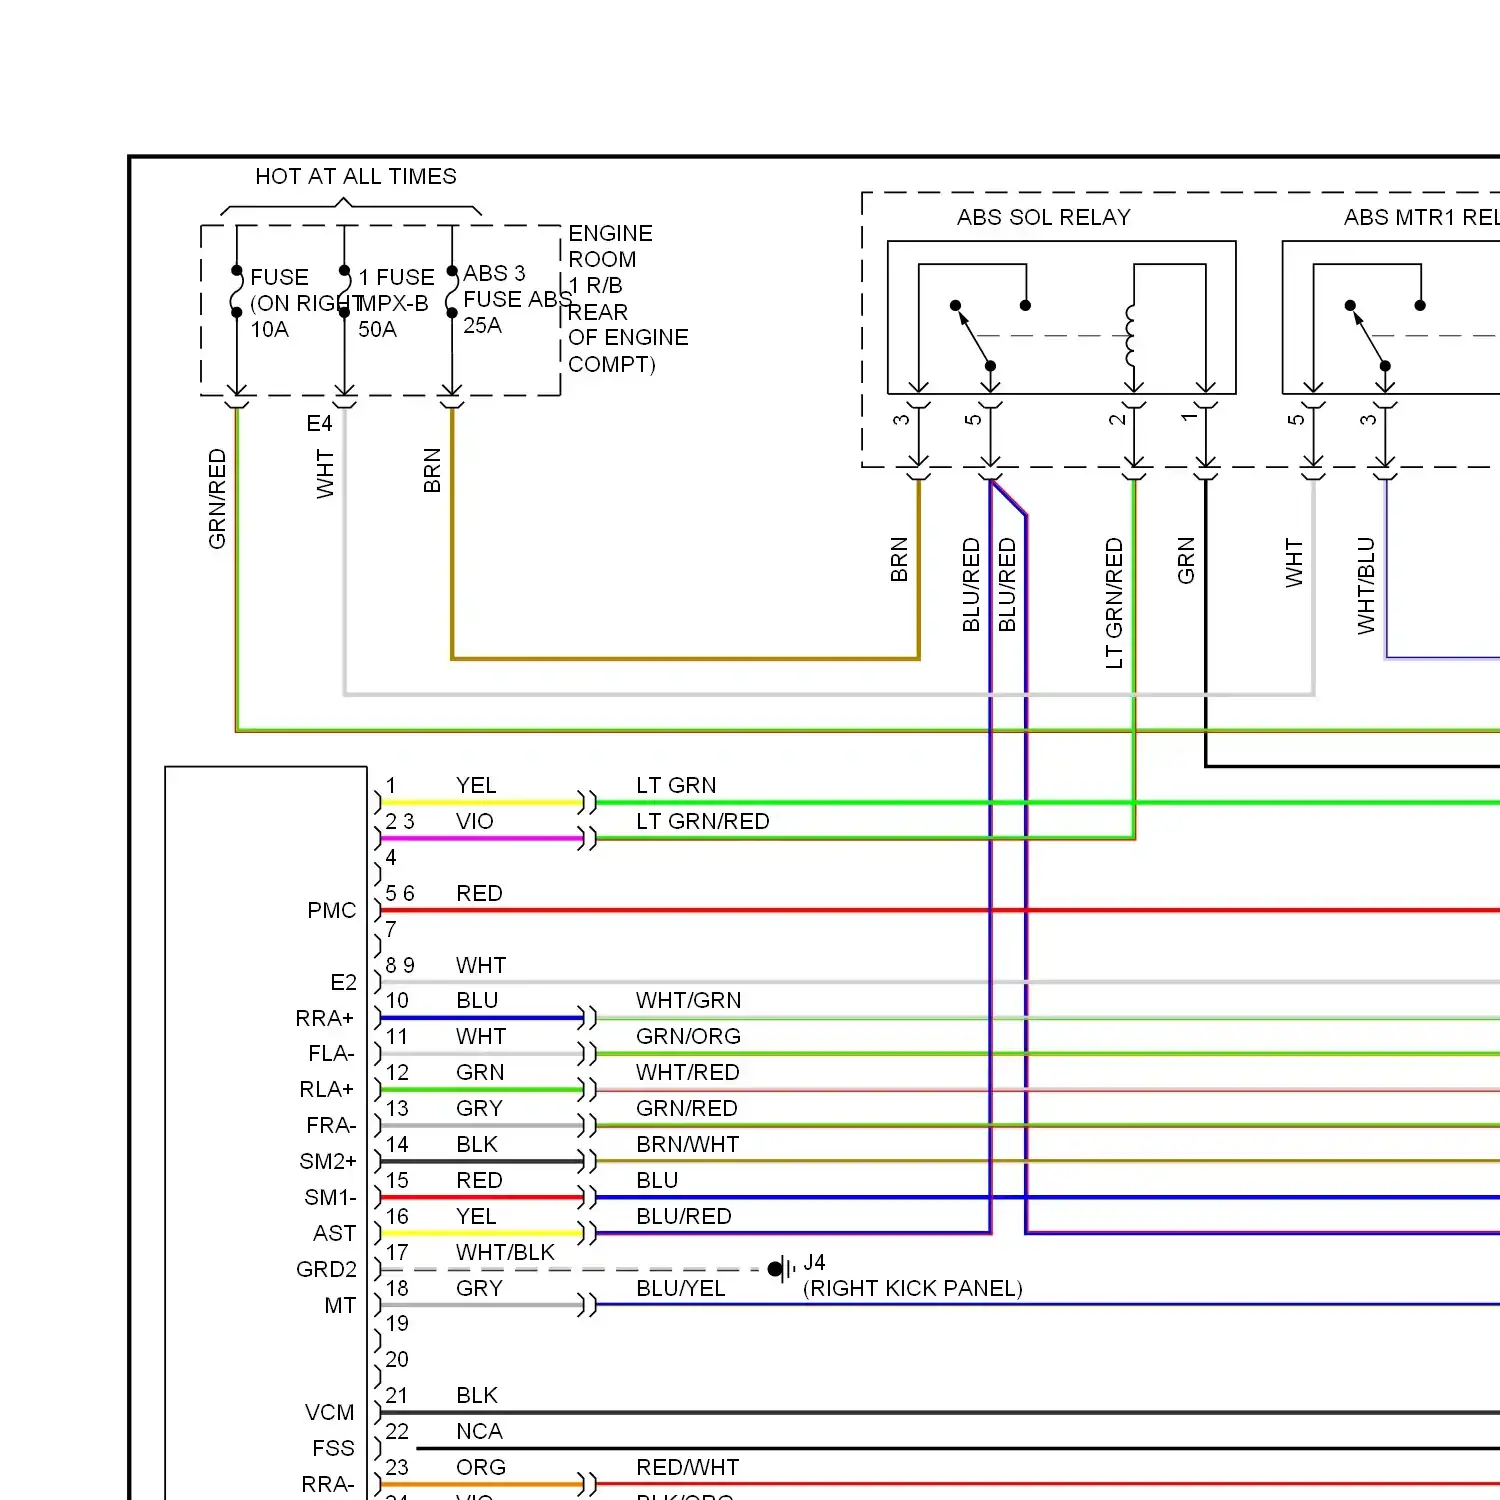The height and width of the screenshot is (1500, 1500).
Task: Click the "GRD2" terminal name
Action: (x=327, y=1270)
